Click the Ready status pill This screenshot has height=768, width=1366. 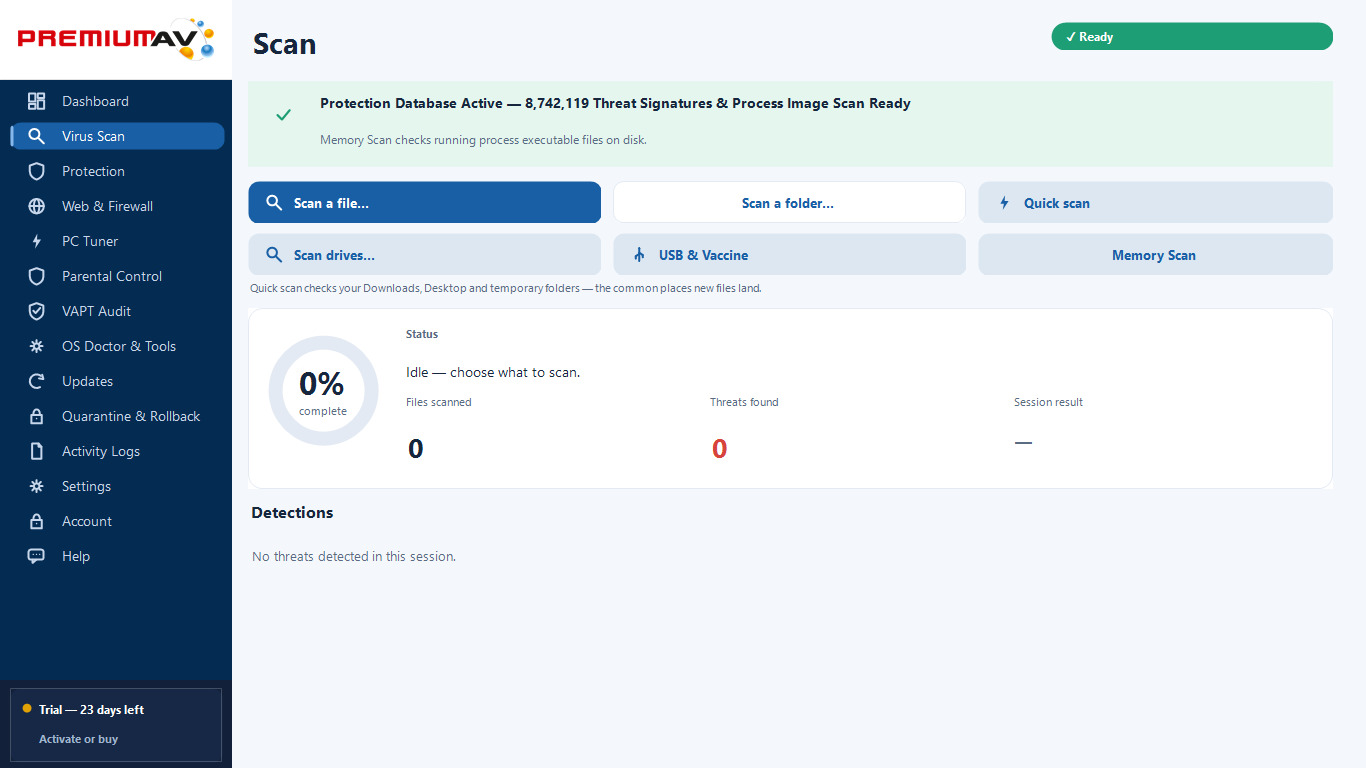[x=1192, y=37]
